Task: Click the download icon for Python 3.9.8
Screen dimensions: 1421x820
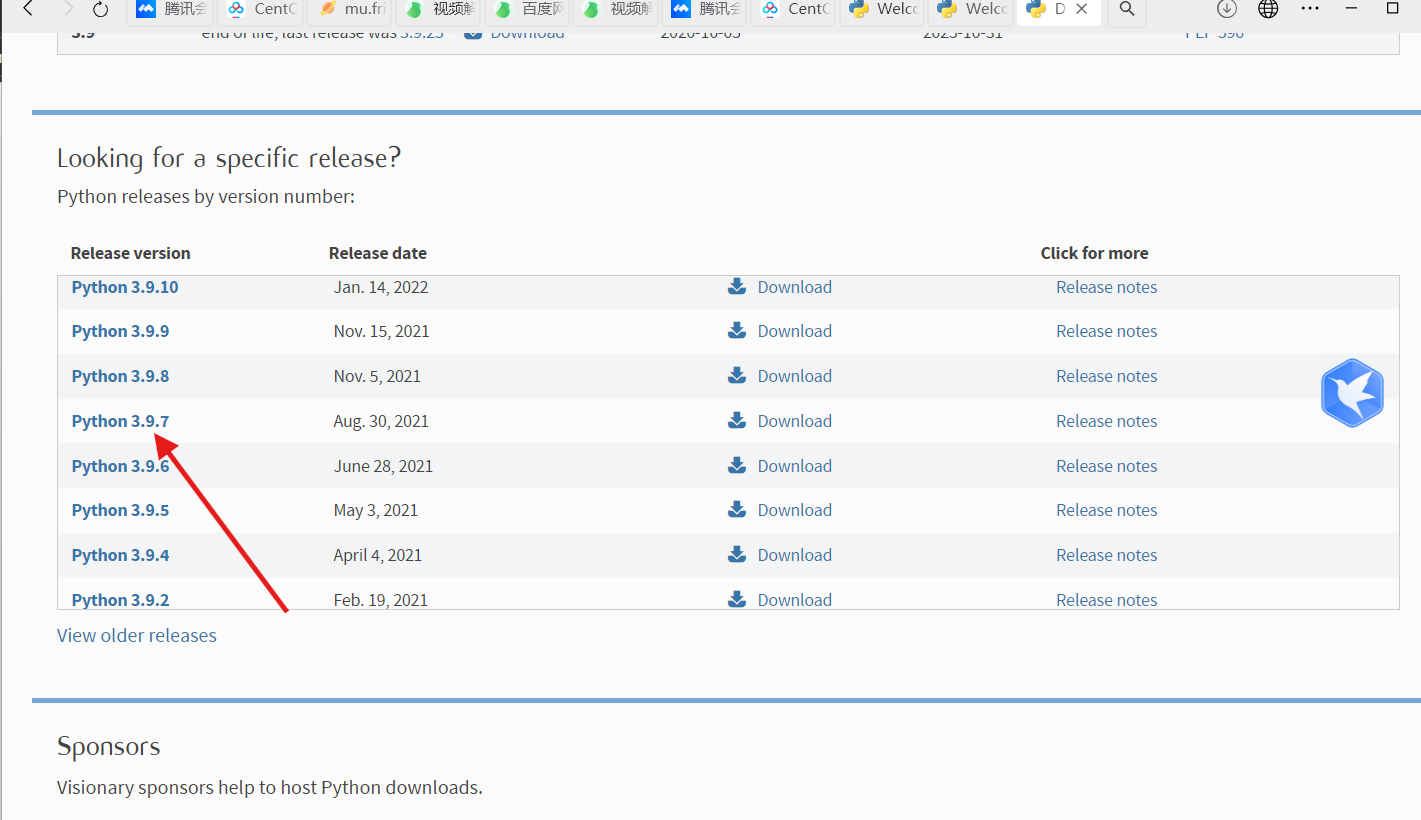Action: coord(737,376)
